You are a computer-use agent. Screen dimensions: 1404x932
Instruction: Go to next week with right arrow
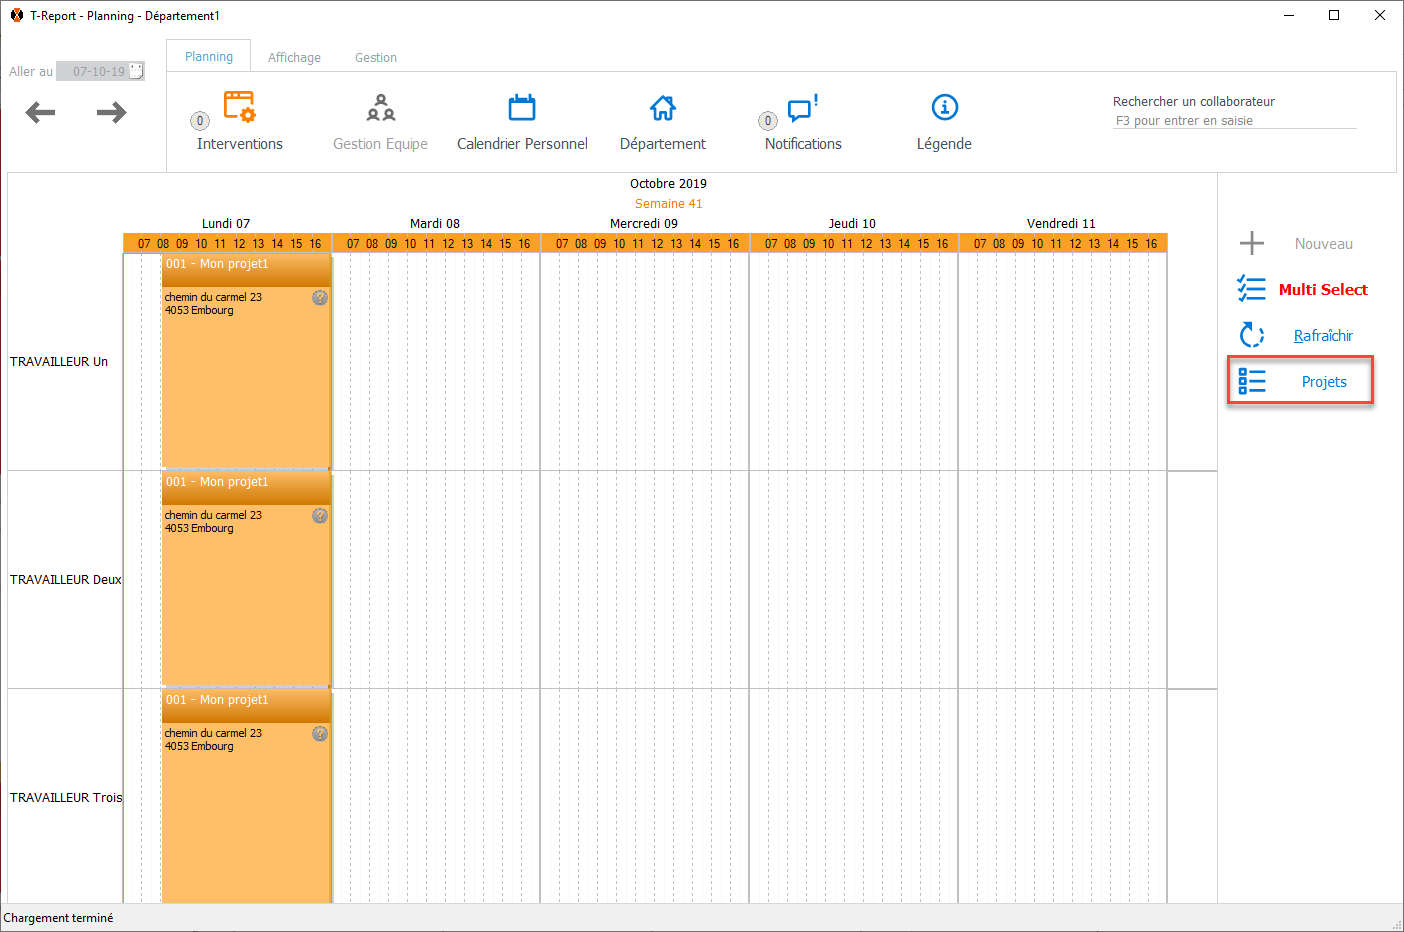click(111, 112)
